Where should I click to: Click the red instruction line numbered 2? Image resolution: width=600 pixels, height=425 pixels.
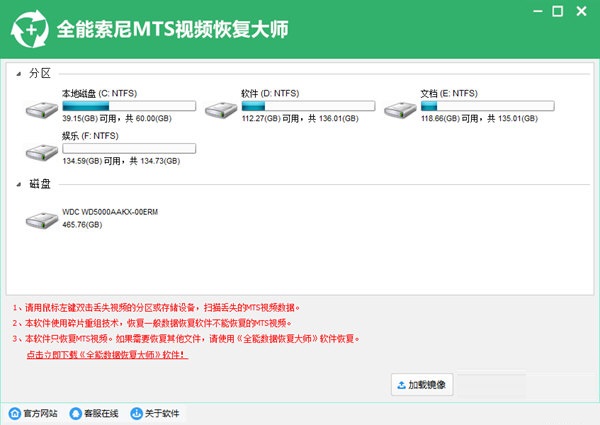(152, 323)
